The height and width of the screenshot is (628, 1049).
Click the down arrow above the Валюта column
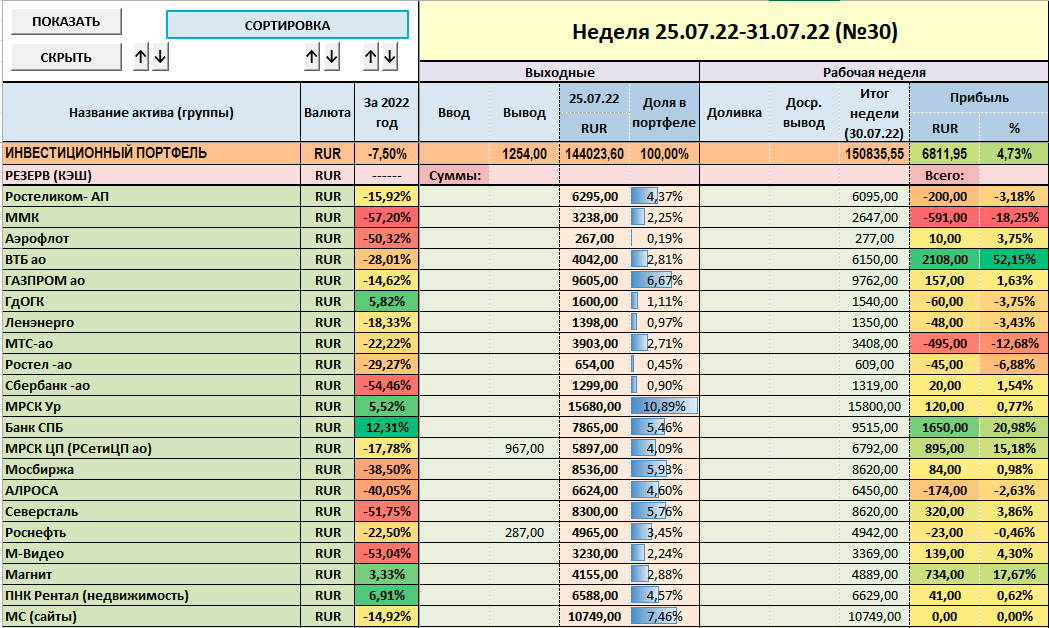coord(332,58)
